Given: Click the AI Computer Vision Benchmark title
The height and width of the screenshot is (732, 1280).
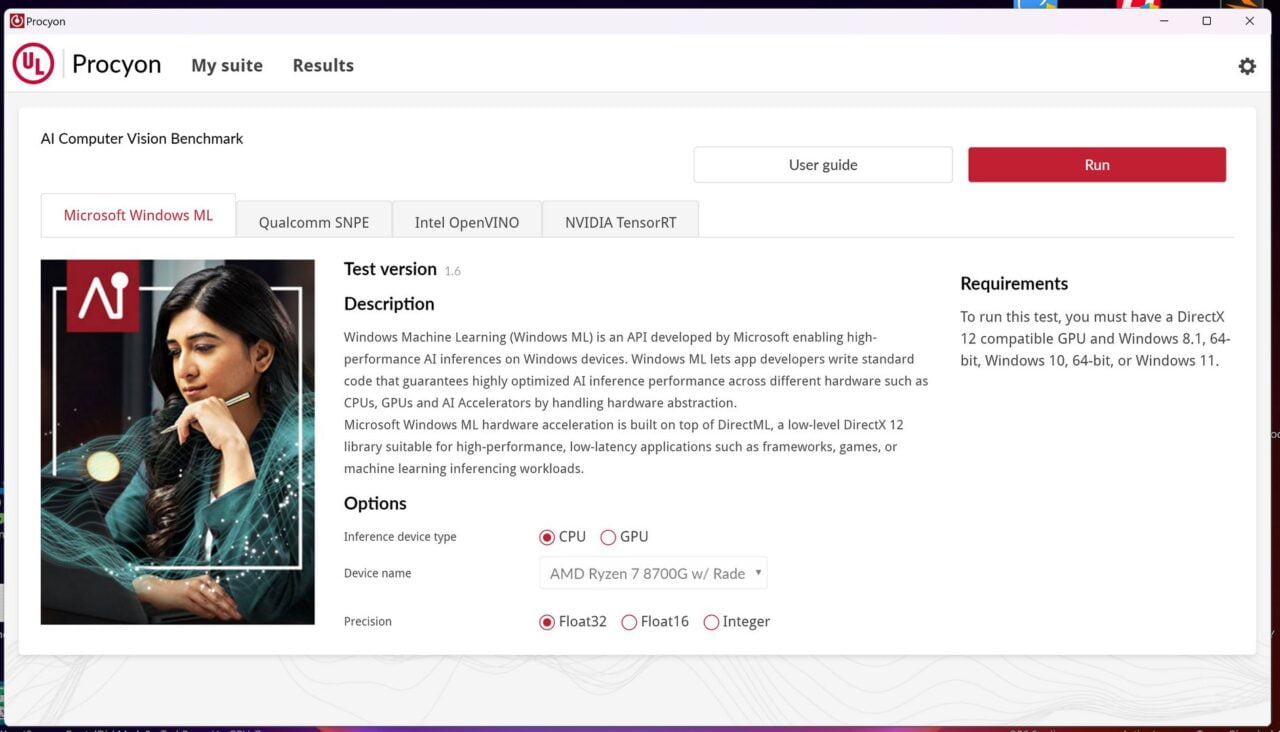Looking at the screenshot, I should [x=142, y=139].
